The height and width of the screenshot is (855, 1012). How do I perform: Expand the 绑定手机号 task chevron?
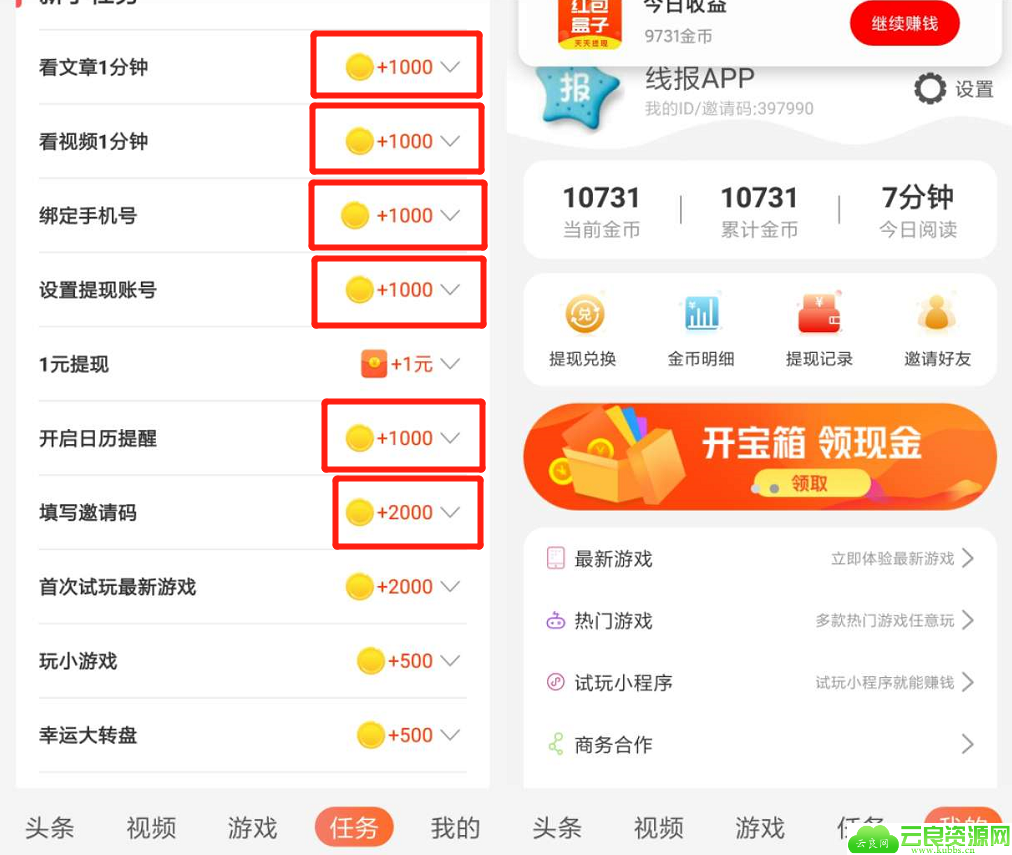pyautogui.click(x=450, y=215)
